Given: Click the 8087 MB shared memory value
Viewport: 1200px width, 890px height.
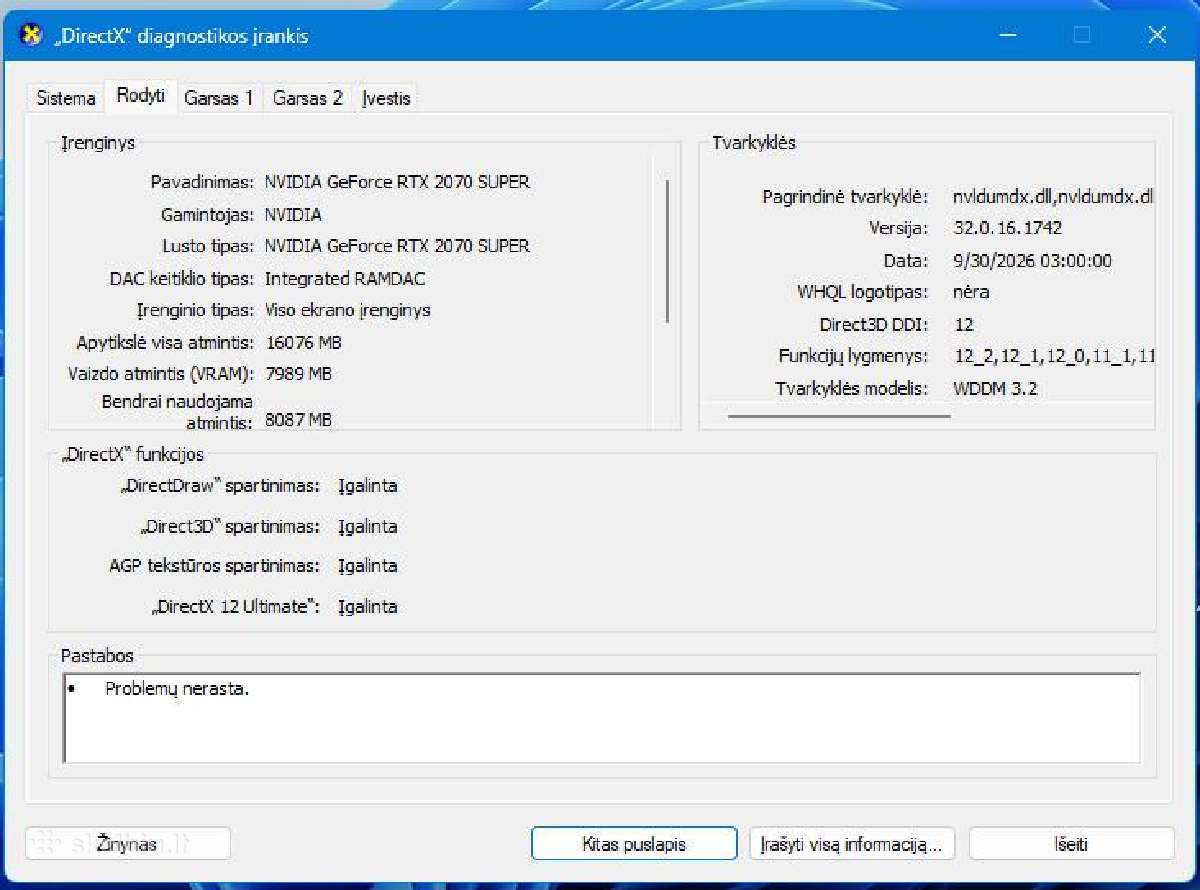Looking at the screenshot, I should pos(298,420).
